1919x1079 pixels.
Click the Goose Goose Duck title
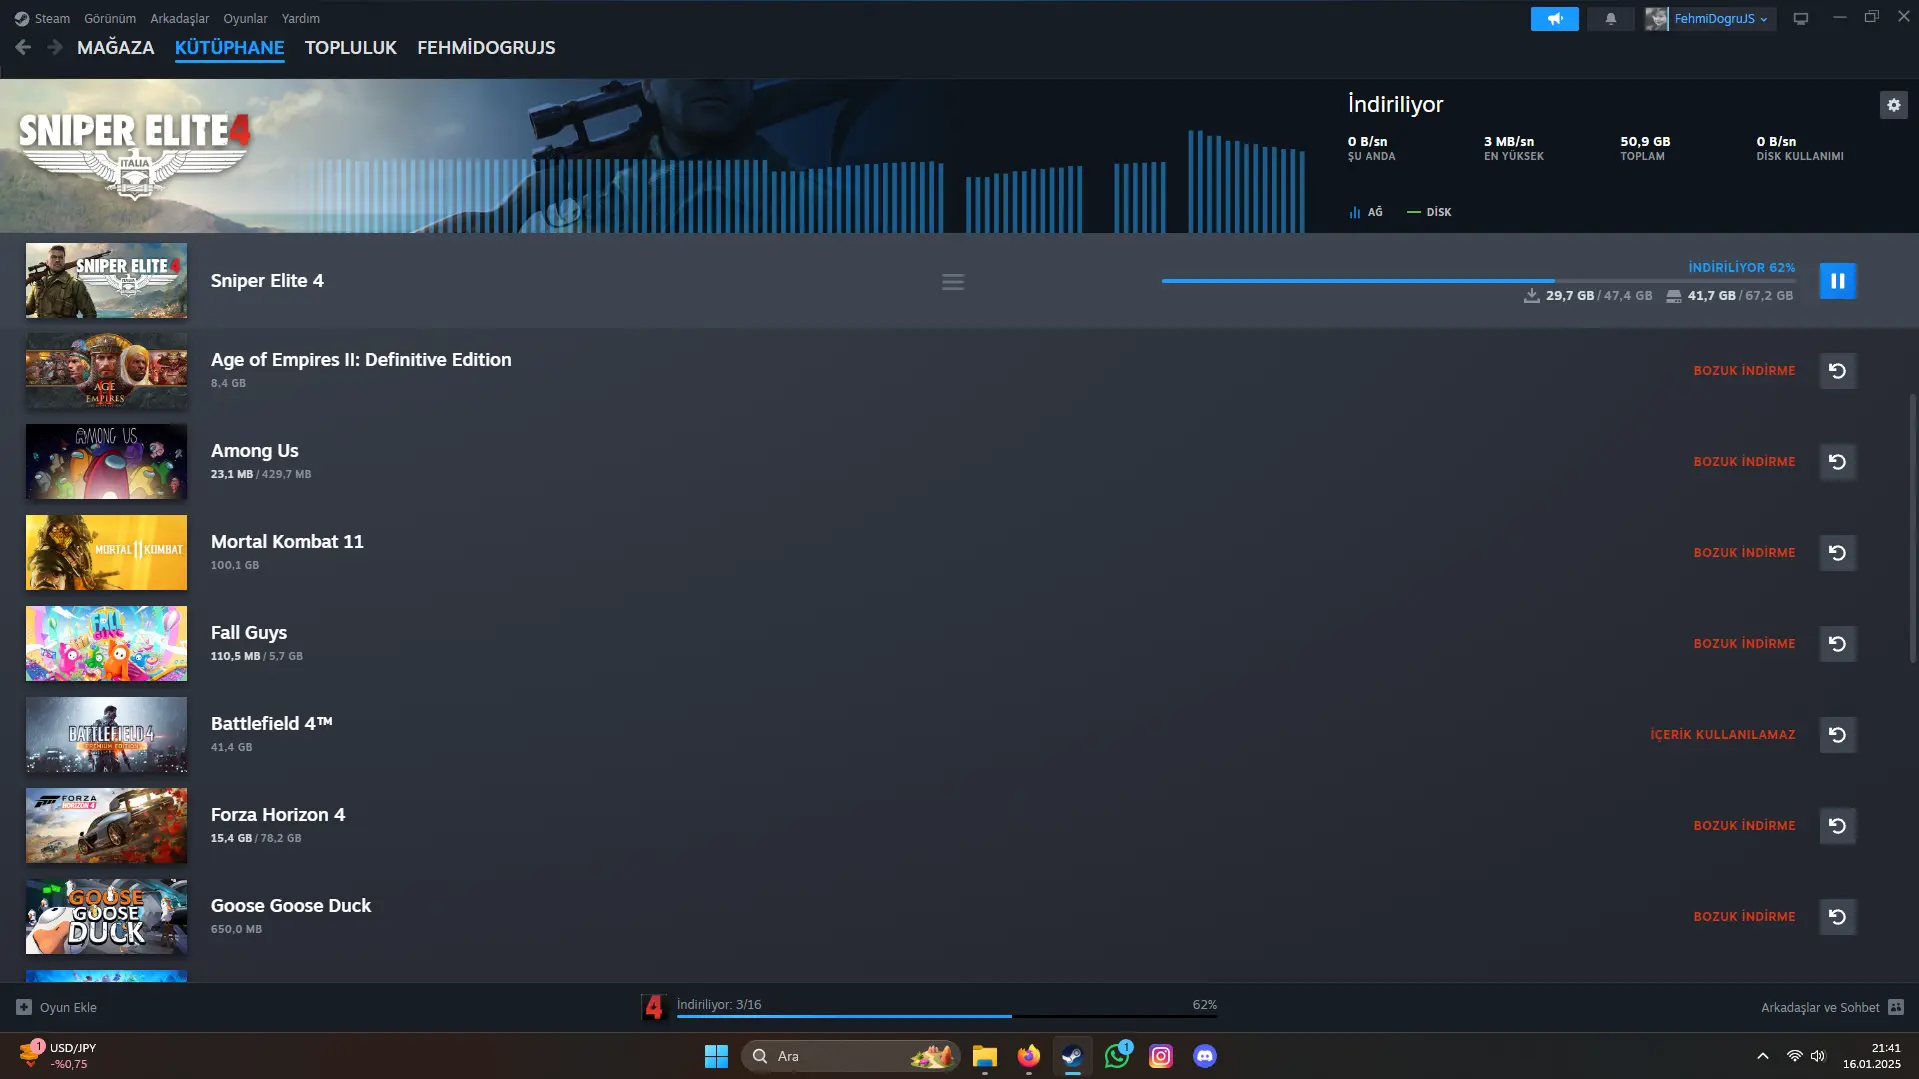pyautogui.click(x=291, y=906)
